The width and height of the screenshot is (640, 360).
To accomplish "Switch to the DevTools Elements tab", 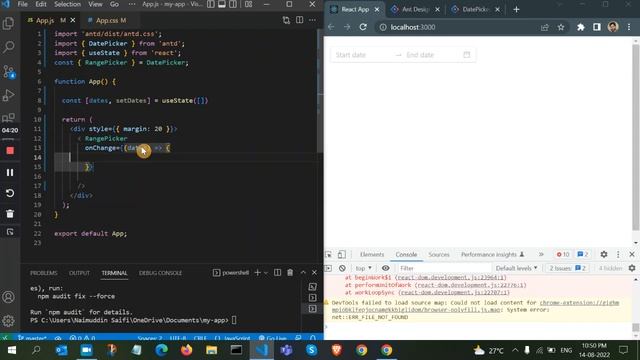I will click(x=372, y=254).
